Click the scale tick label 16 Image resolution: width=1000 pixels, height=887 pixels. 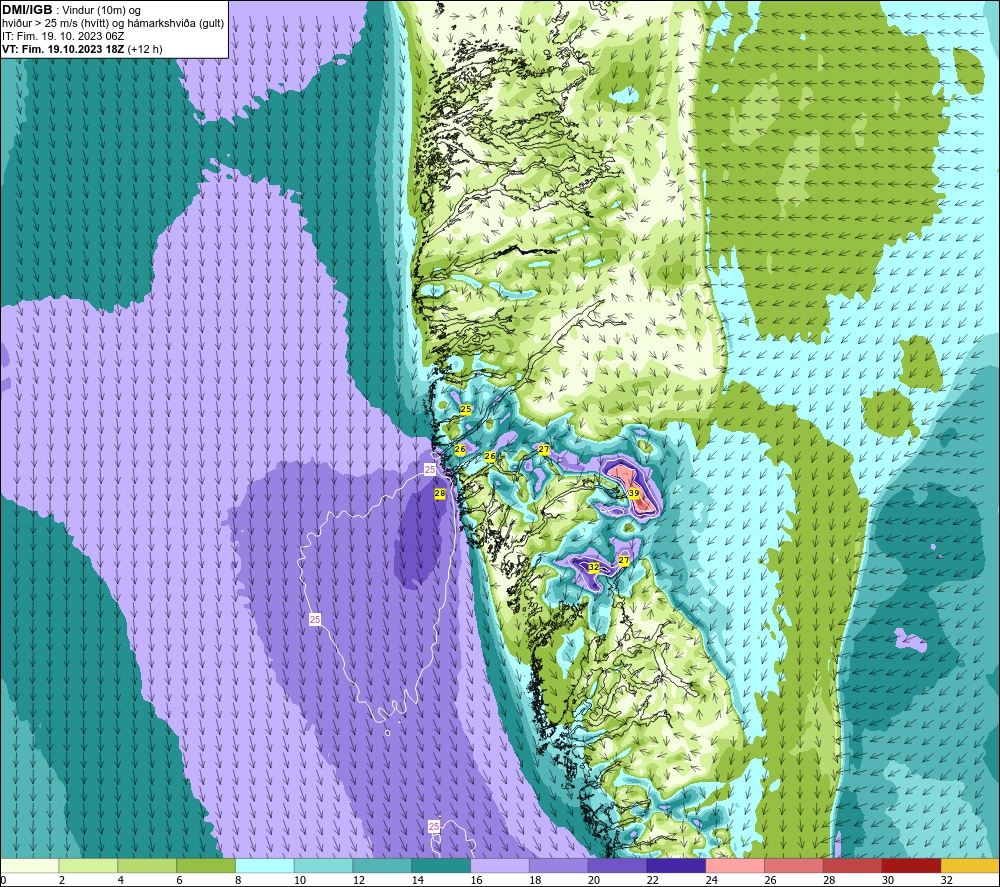[476, 881]
